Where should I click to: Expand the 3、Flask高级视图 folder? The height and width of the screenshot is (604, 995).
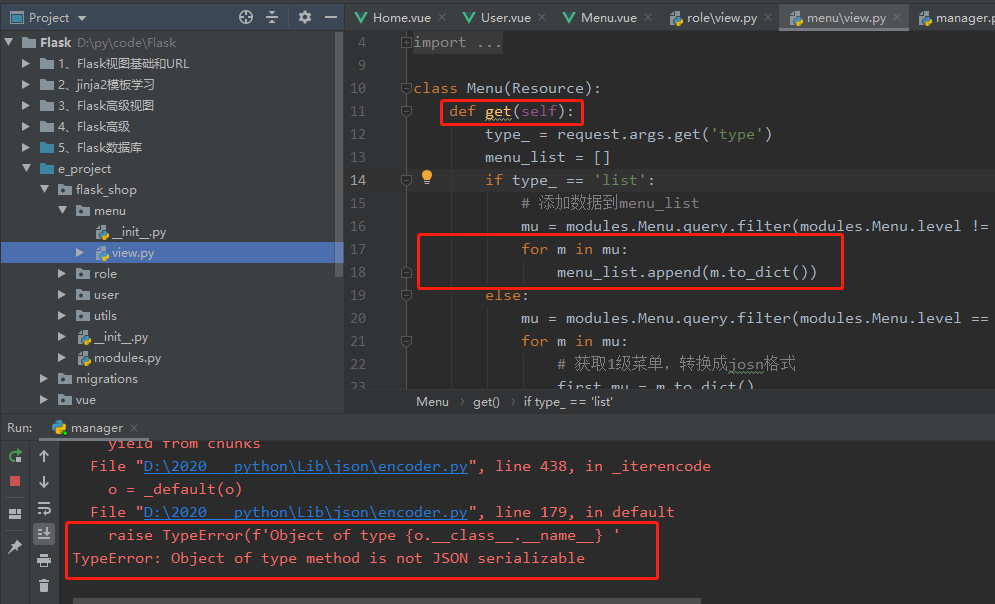25,105
